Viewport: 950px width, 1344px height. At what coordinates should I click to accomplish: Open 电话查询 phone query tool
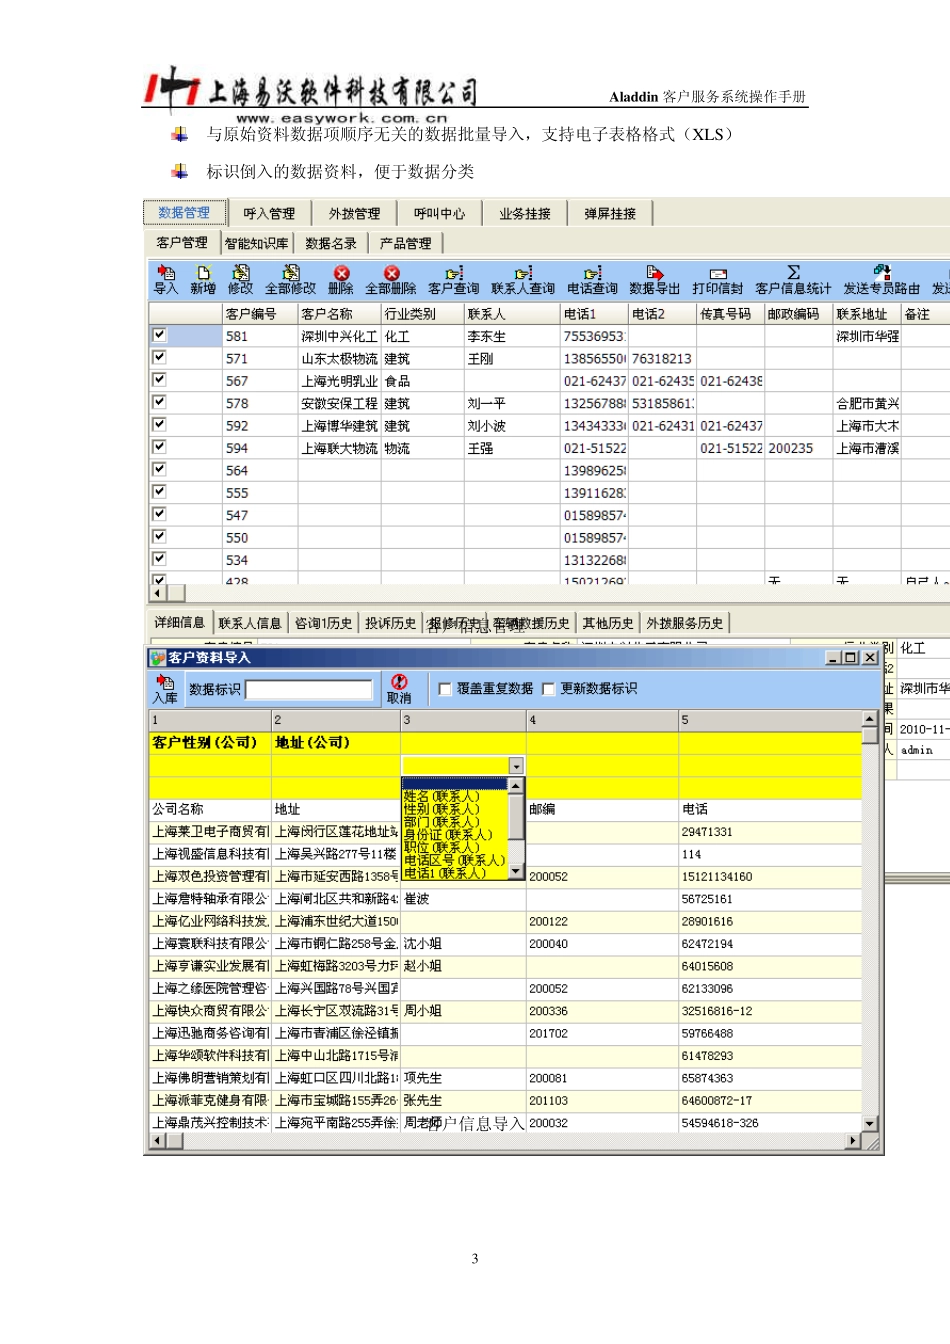click(592, 280)
